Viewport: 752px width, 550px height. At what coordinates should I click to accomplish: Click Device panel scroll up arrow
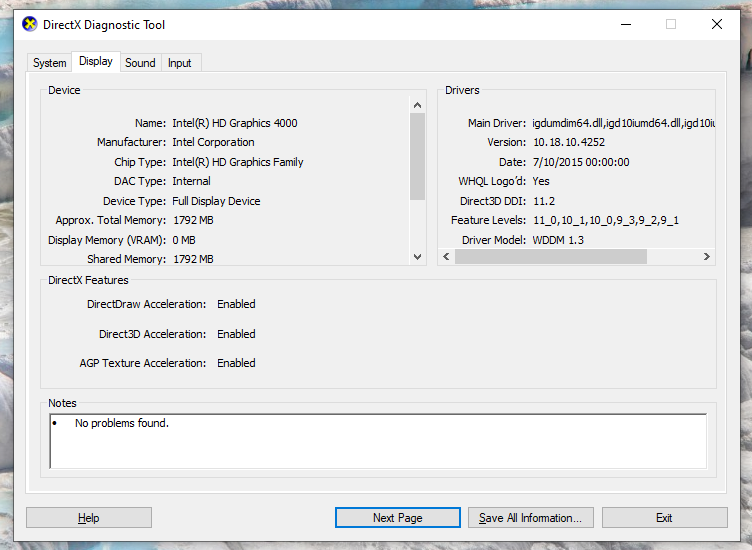(417, 105)
